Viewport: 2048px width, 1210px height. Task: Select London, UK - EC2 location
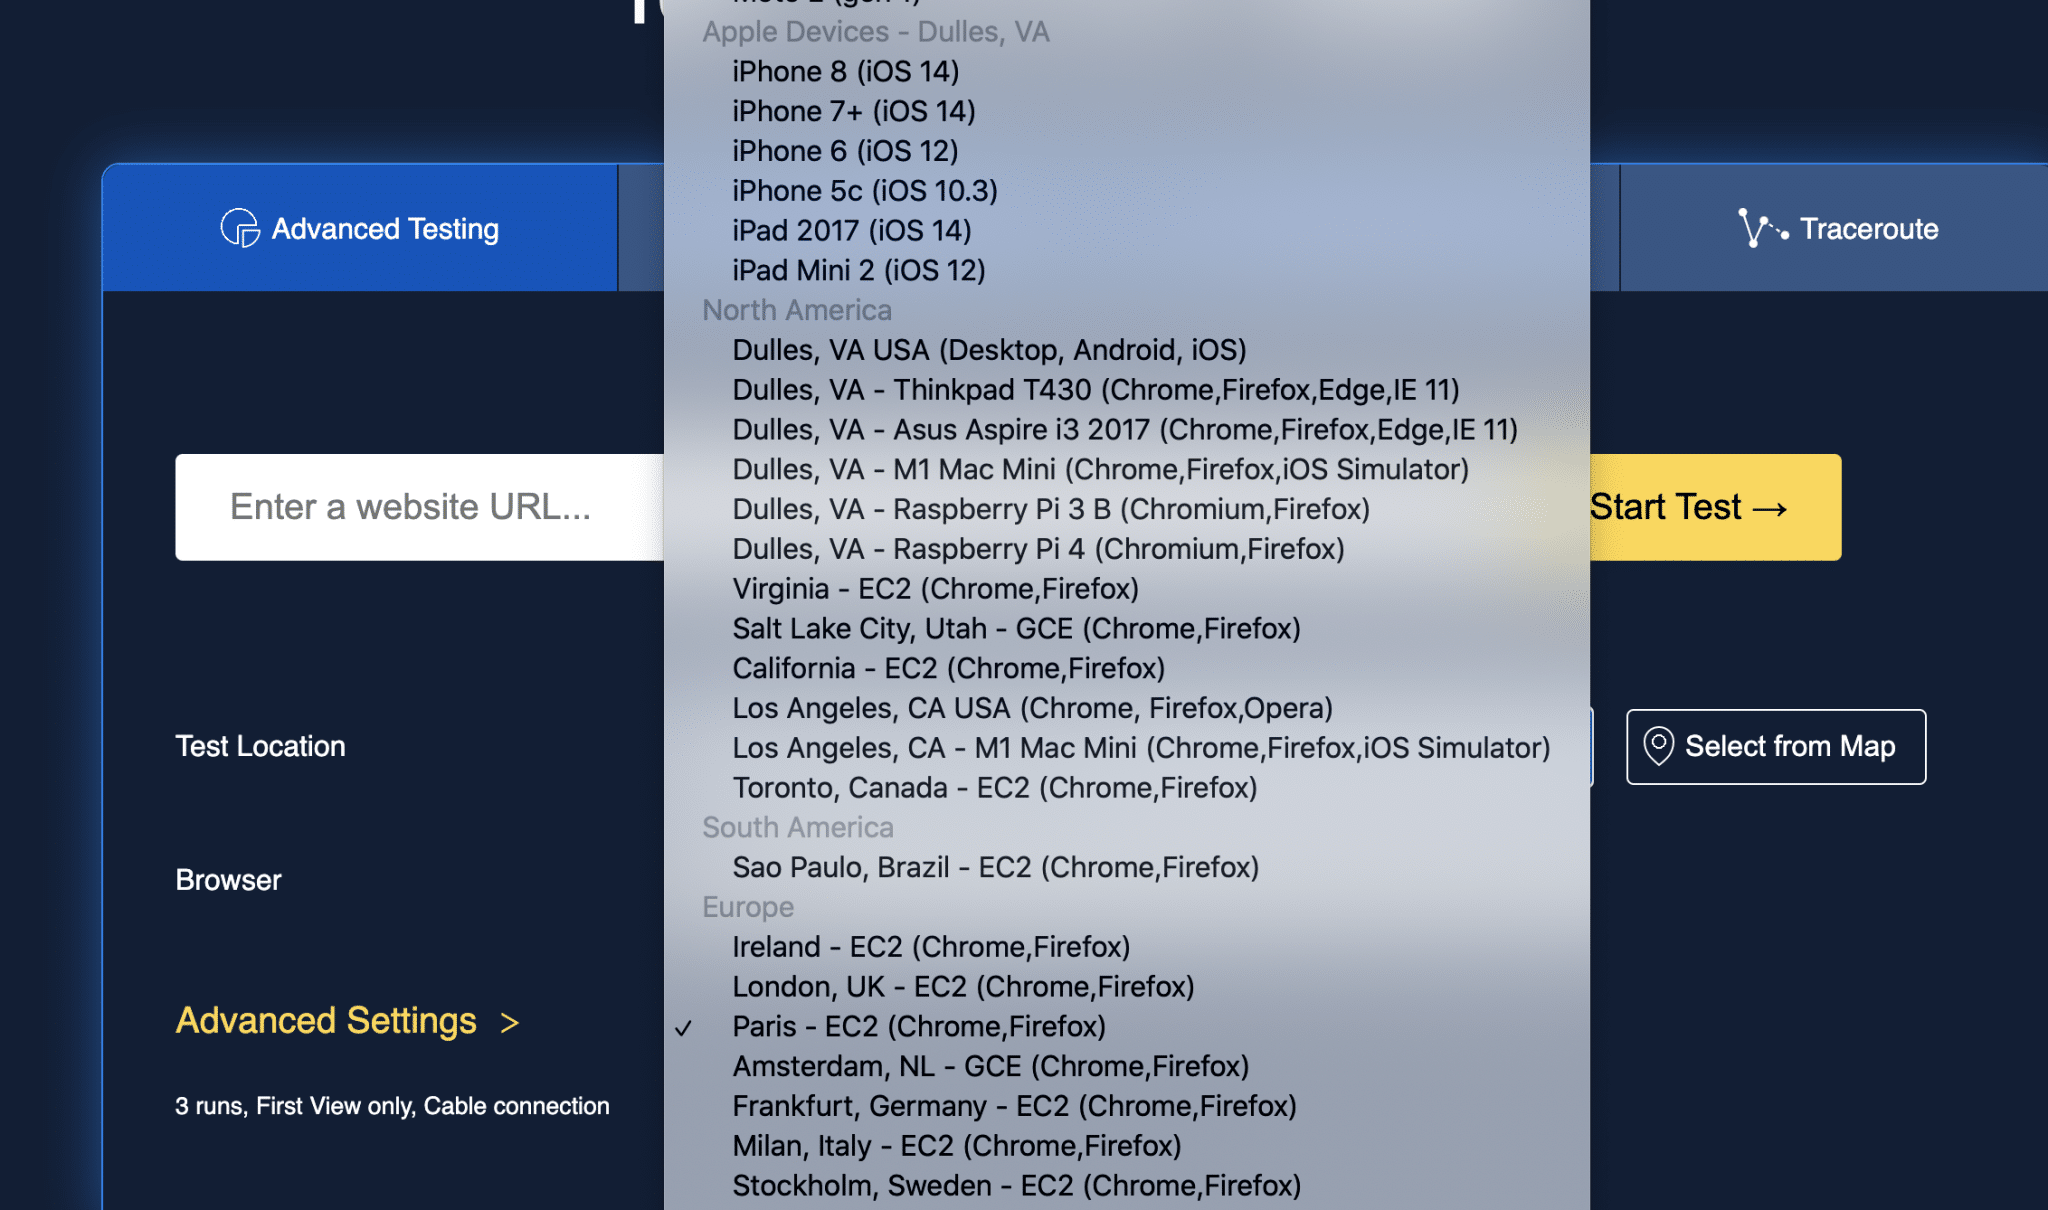coord(959,985)
